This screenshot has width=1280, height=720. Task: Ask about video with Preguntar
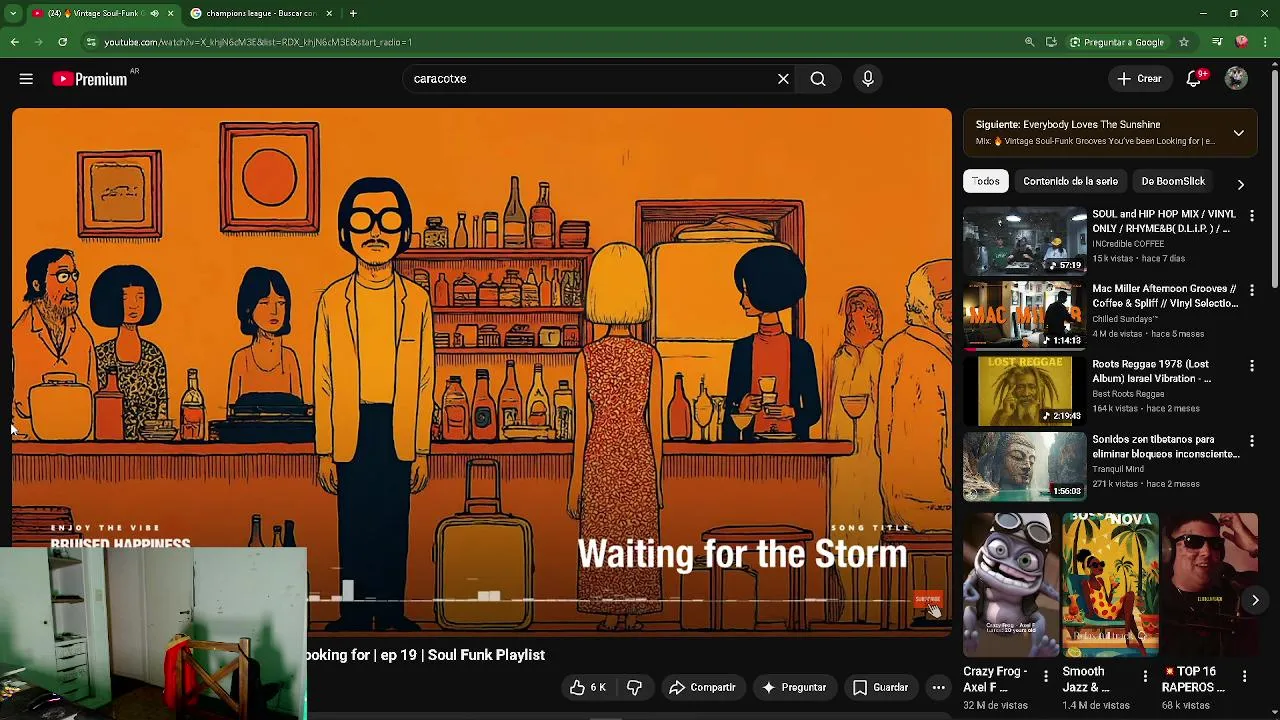(x=794, y=687)
